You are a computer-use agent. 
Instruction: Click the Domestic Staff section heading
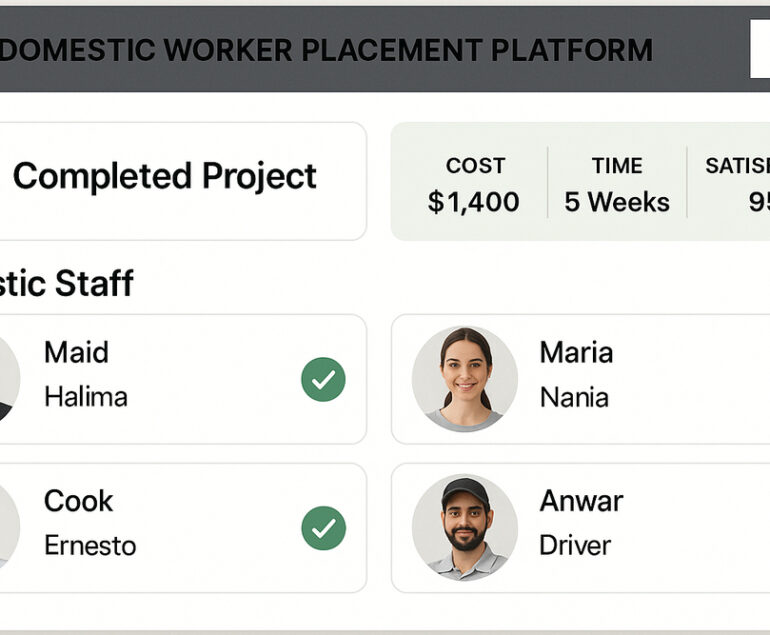click(66, 283)
